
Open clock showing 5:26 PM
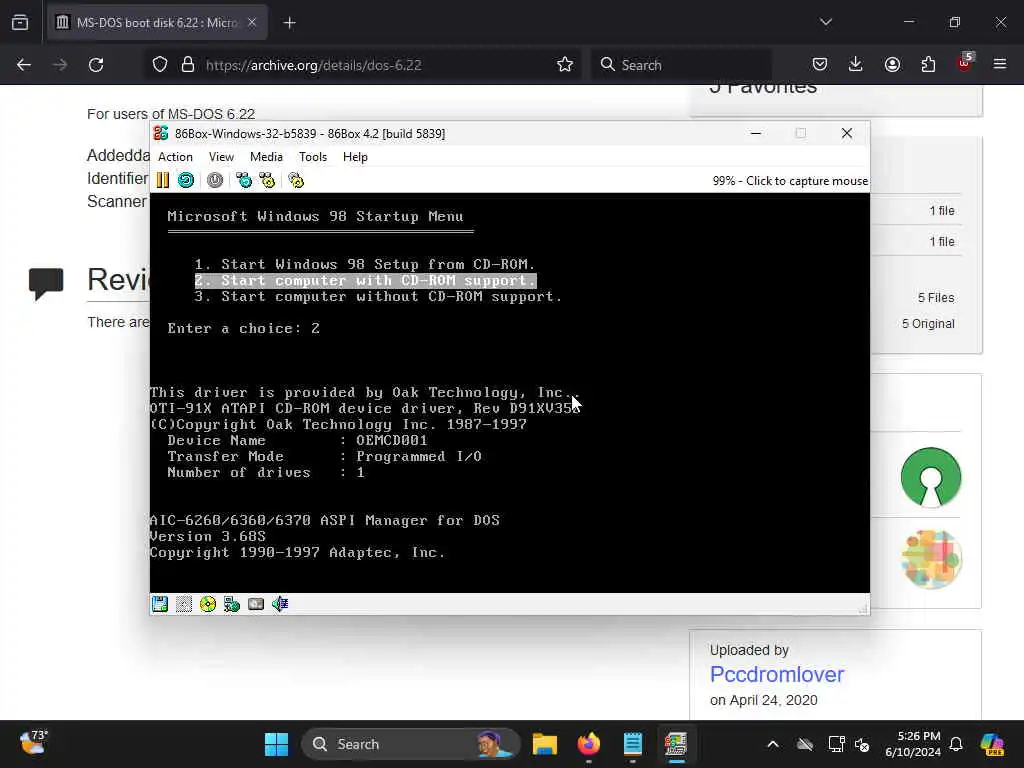click(x=913, y=744)
